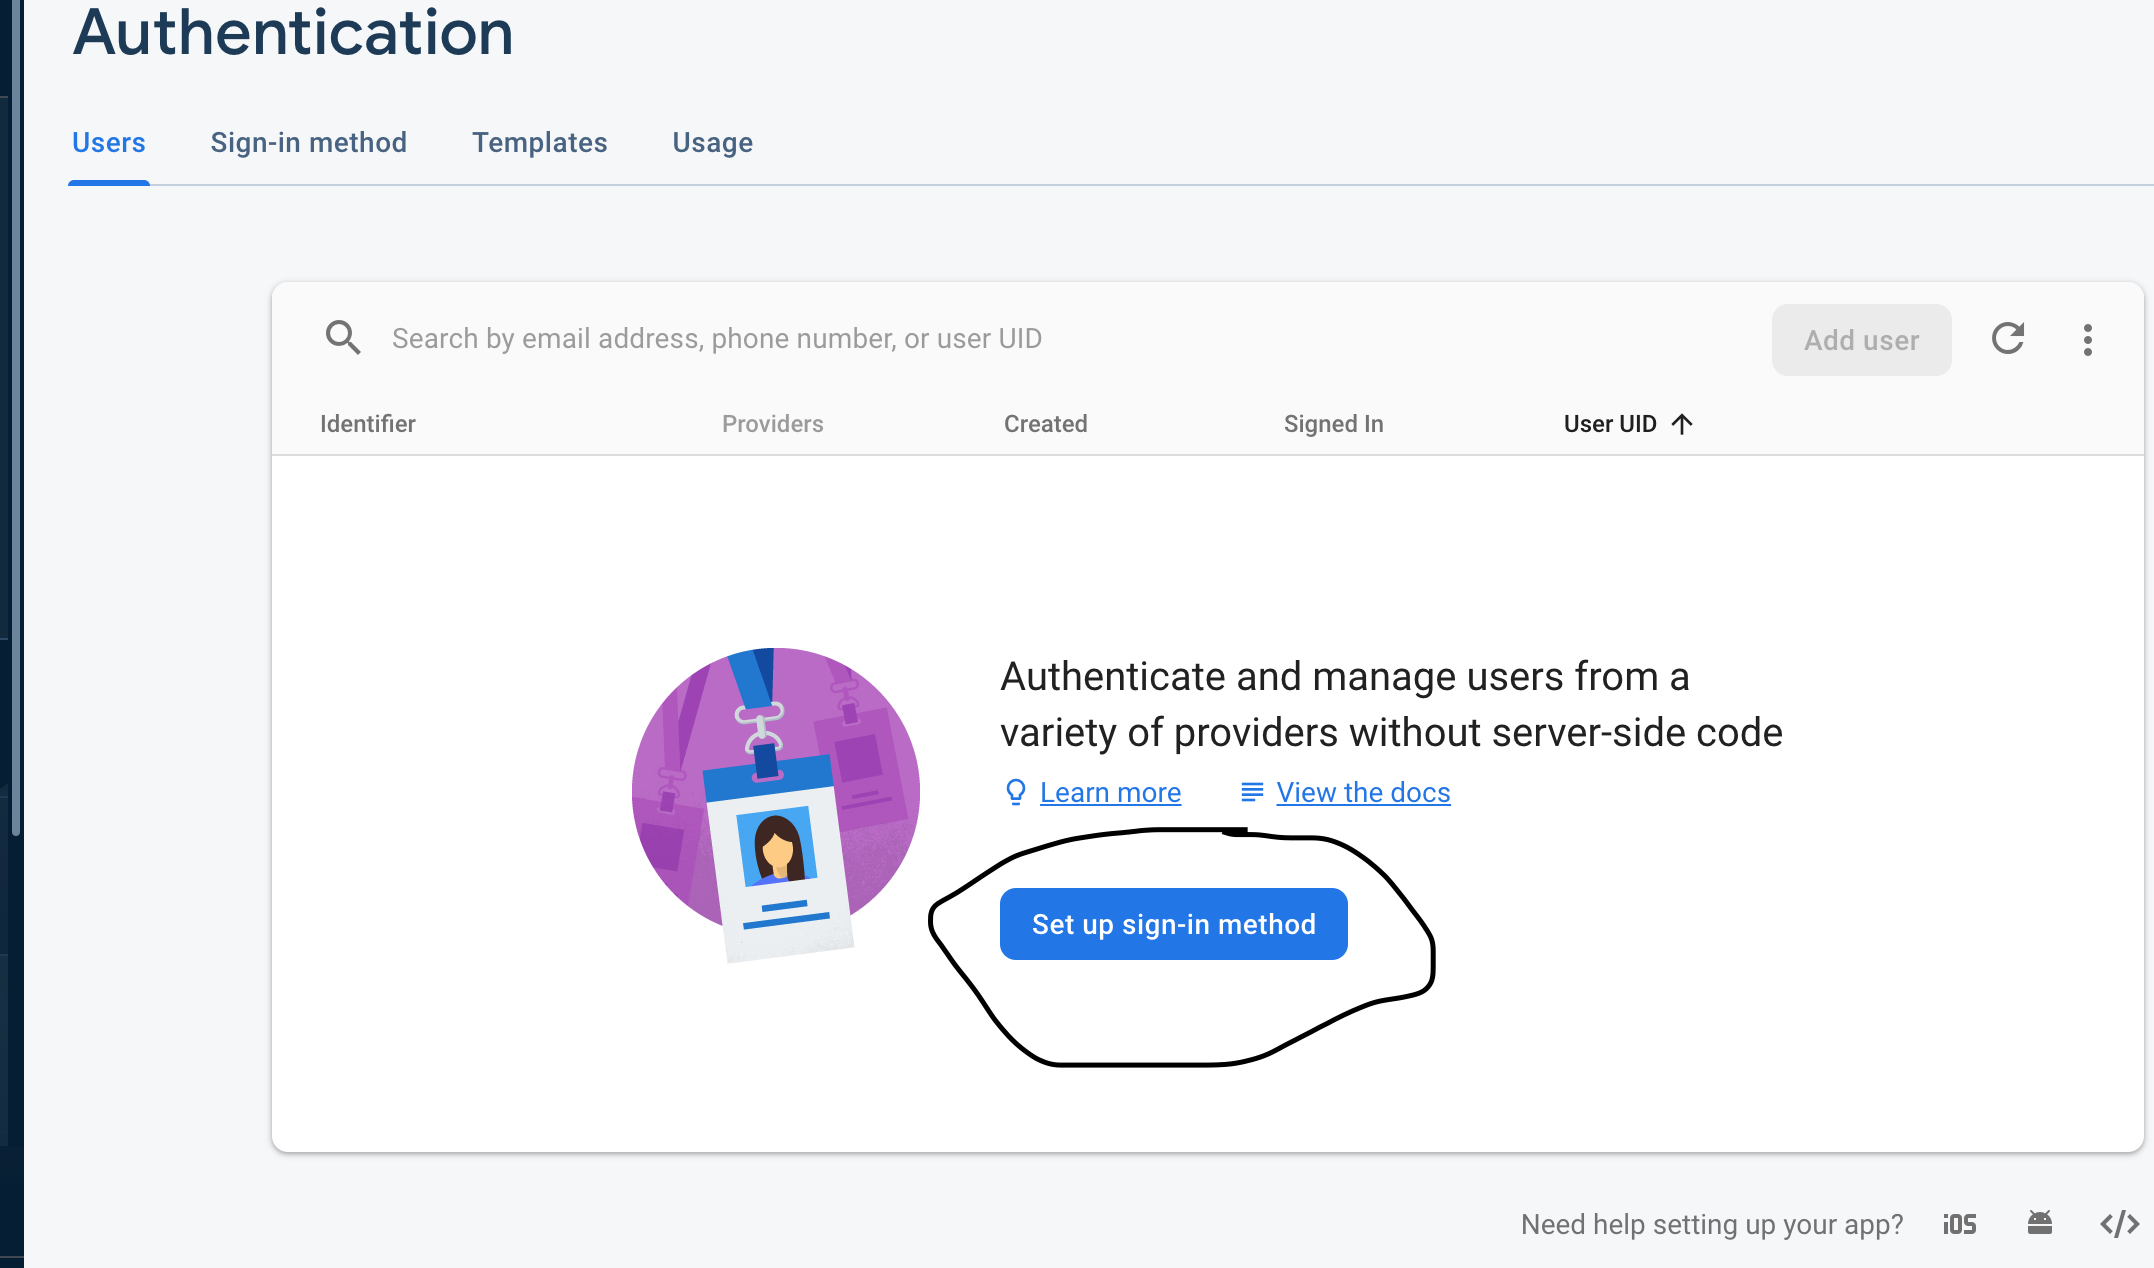
Task: Click the Android setup help icon
Action: coord(2040,1222)
